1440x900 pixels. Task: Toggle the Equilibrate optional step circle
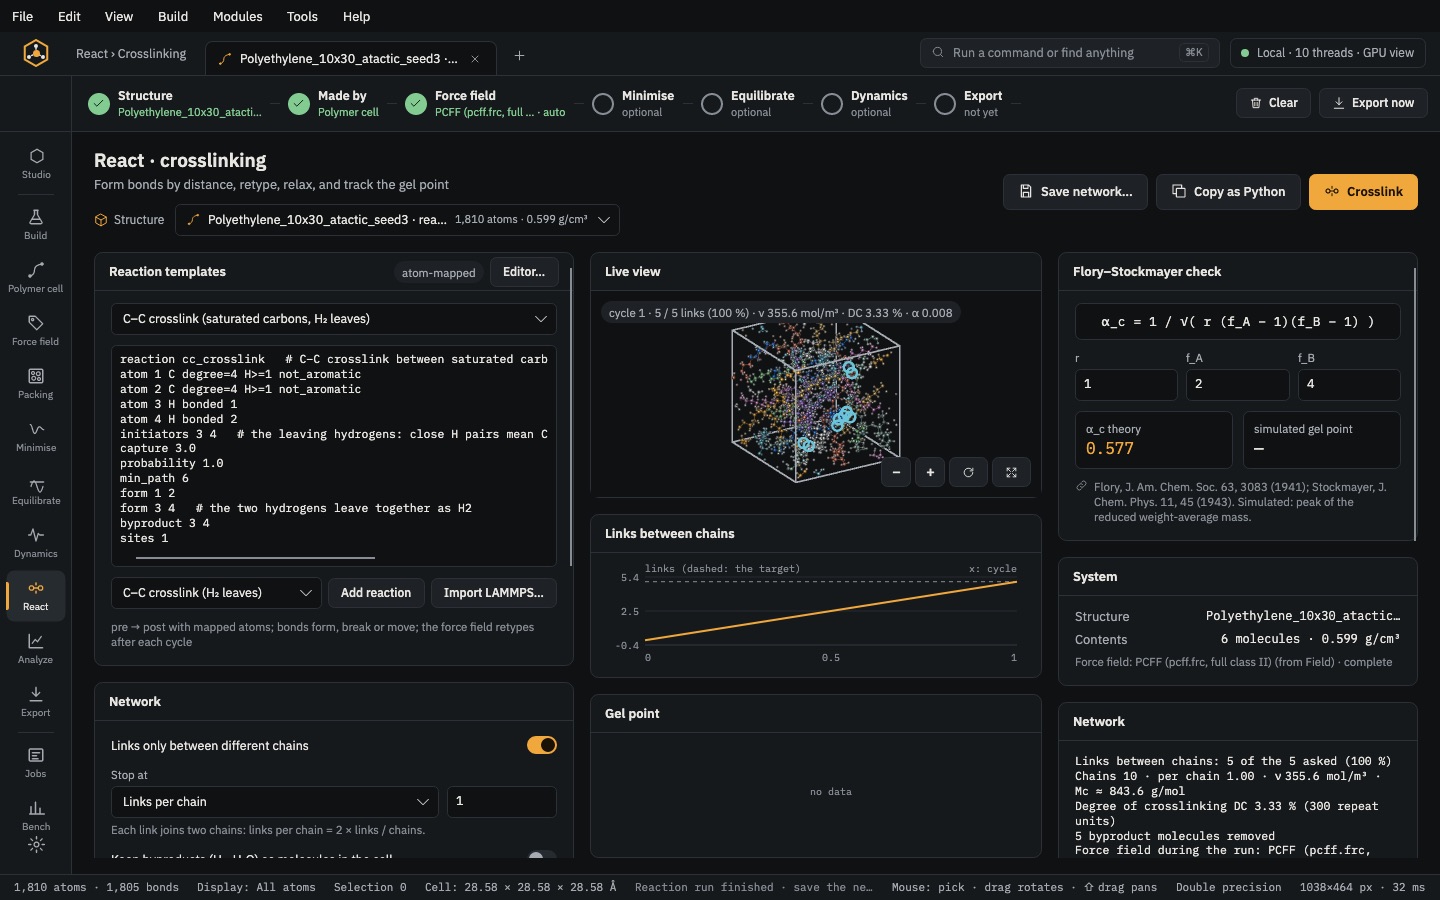pyautogui.click(x=712, y=104)
